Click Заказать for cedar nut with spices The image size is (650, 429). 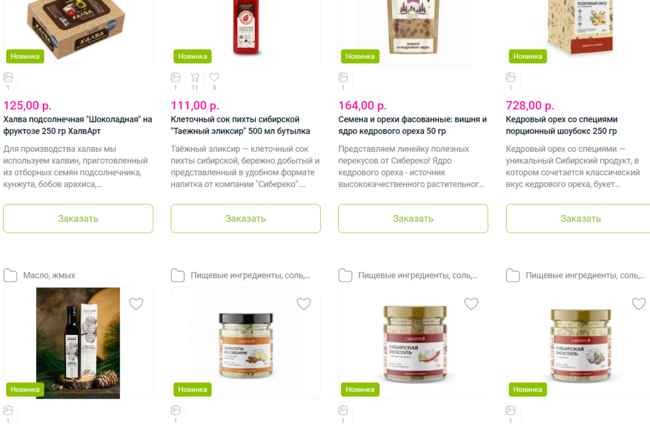(x=578, y=218)
